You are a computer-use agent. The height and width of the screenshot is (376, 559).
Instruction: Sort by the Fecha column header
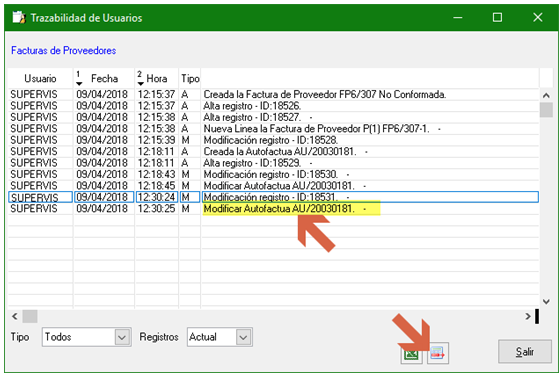pos(104,78)
